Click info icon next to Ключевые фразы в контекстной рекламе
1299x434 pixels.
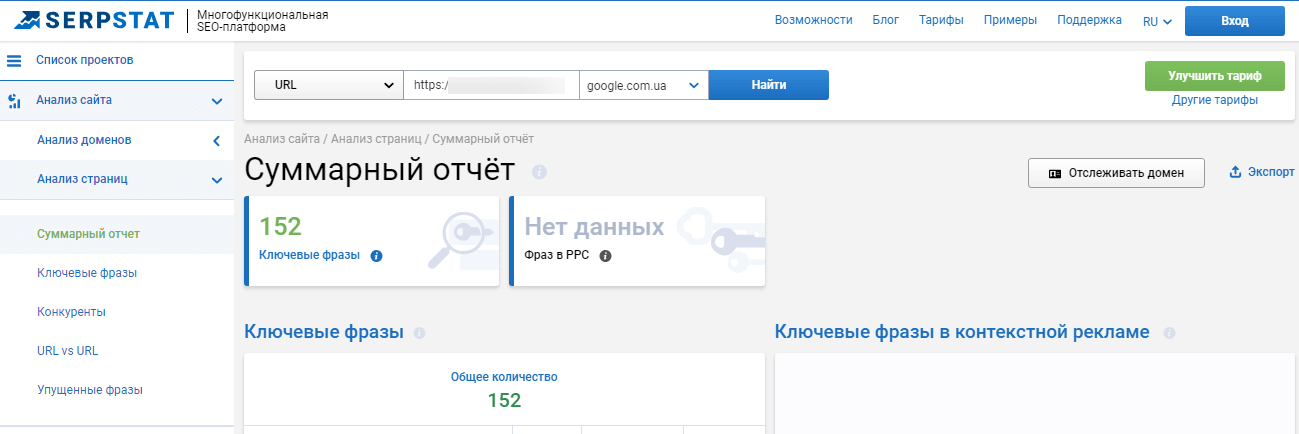[1169, 333]
